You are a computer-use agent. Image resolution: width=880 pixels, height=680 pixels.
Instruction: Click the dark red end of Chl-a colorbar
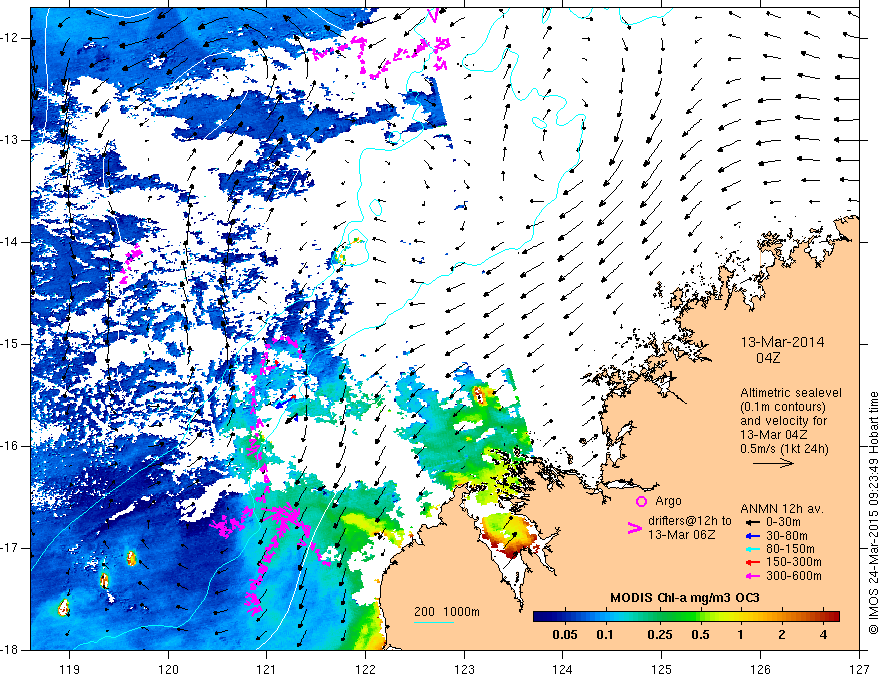click(833, 617)
